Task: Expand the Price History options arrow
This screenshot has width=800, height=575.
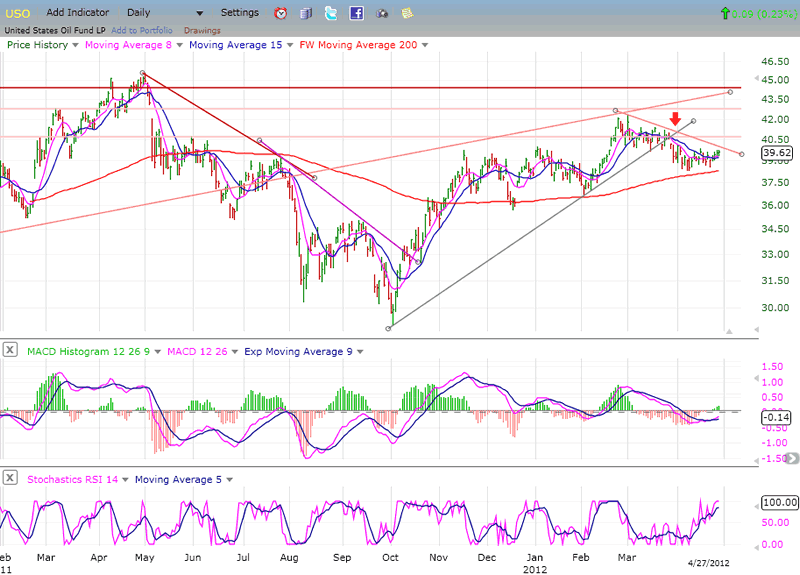Action: click(x=76, y=45)
